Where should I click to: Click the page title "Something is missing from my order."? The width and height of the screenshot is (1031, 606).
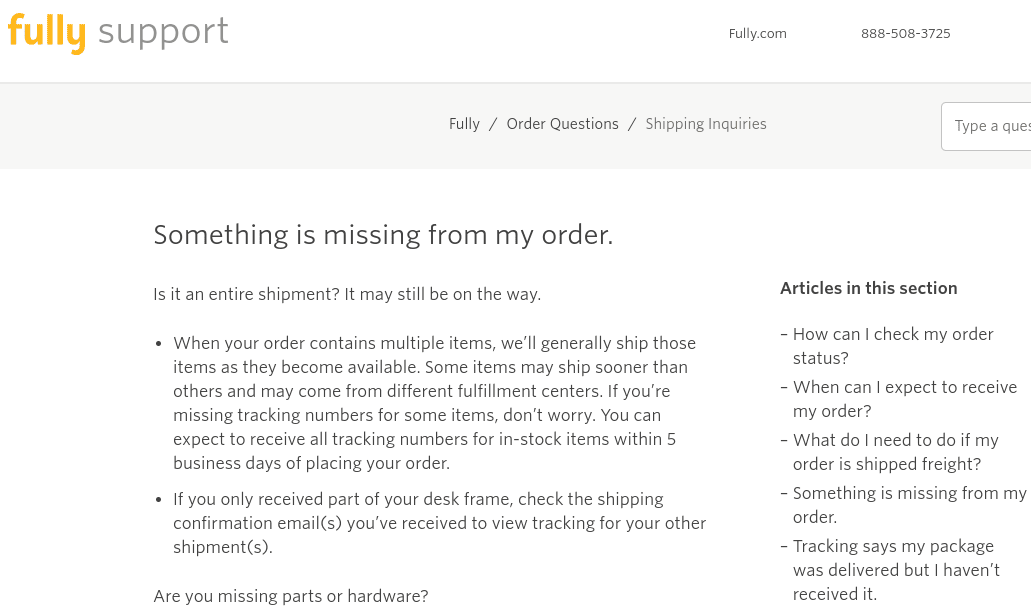[383, 235]
